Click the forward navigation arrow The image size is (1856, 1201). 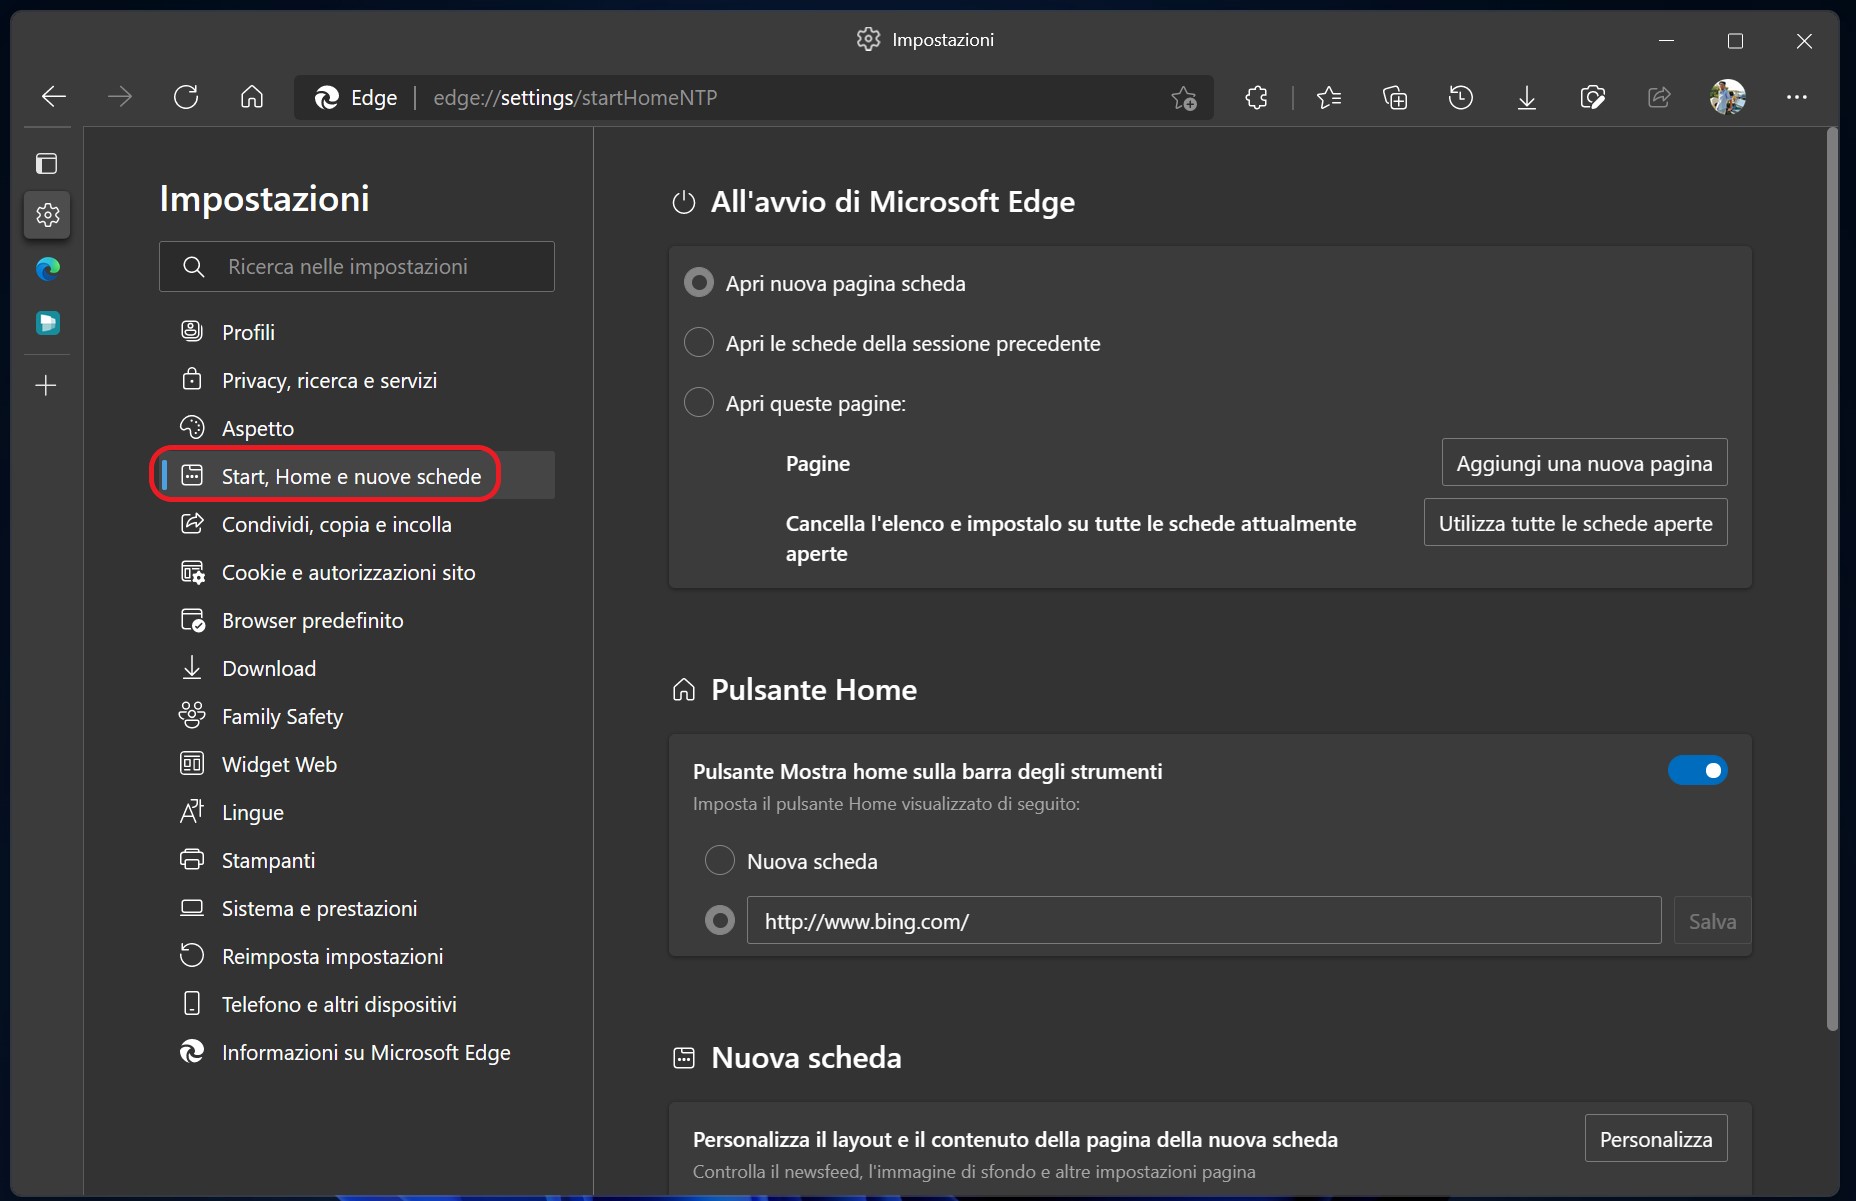pyautogui.click(x=120, y=97)
